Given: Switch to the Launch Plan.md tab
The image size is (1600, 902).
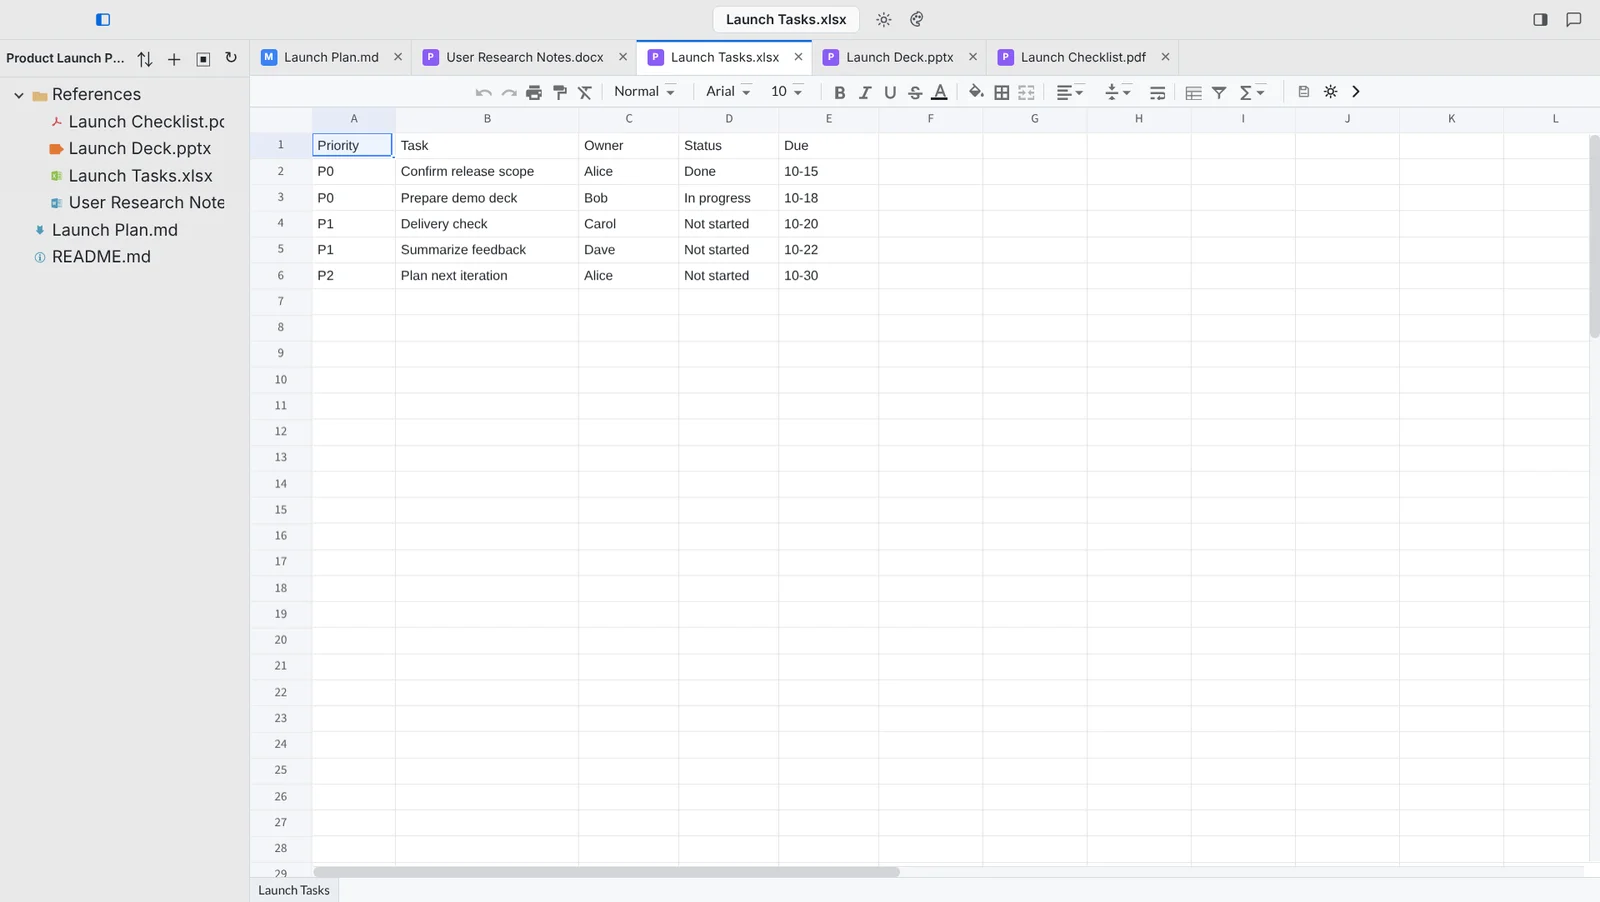Looking at the screenshot, I should tap(331, 57).
